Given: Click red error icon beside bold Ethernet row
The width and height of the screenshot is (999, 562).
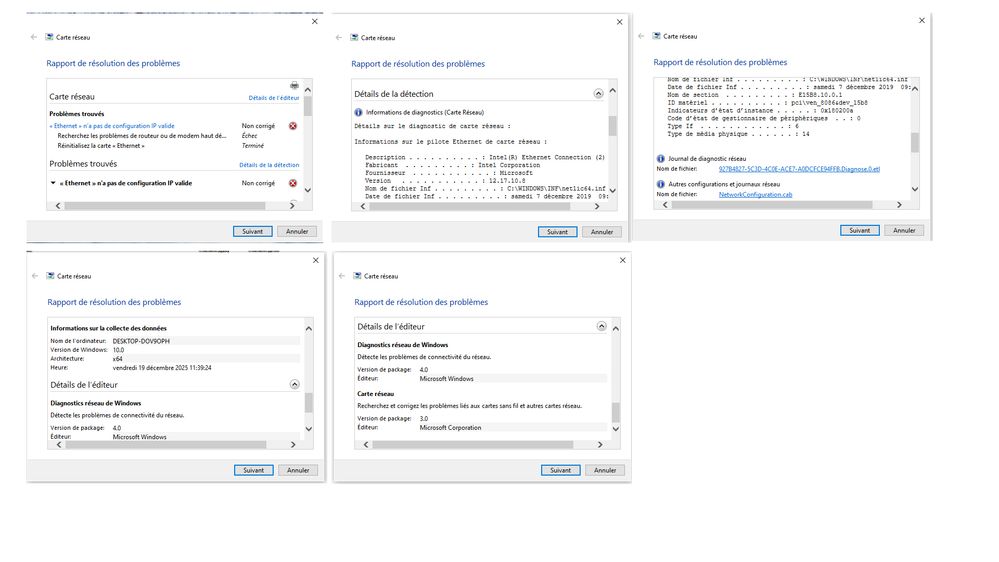Looking at the screenshot, I should coord(293,184).
